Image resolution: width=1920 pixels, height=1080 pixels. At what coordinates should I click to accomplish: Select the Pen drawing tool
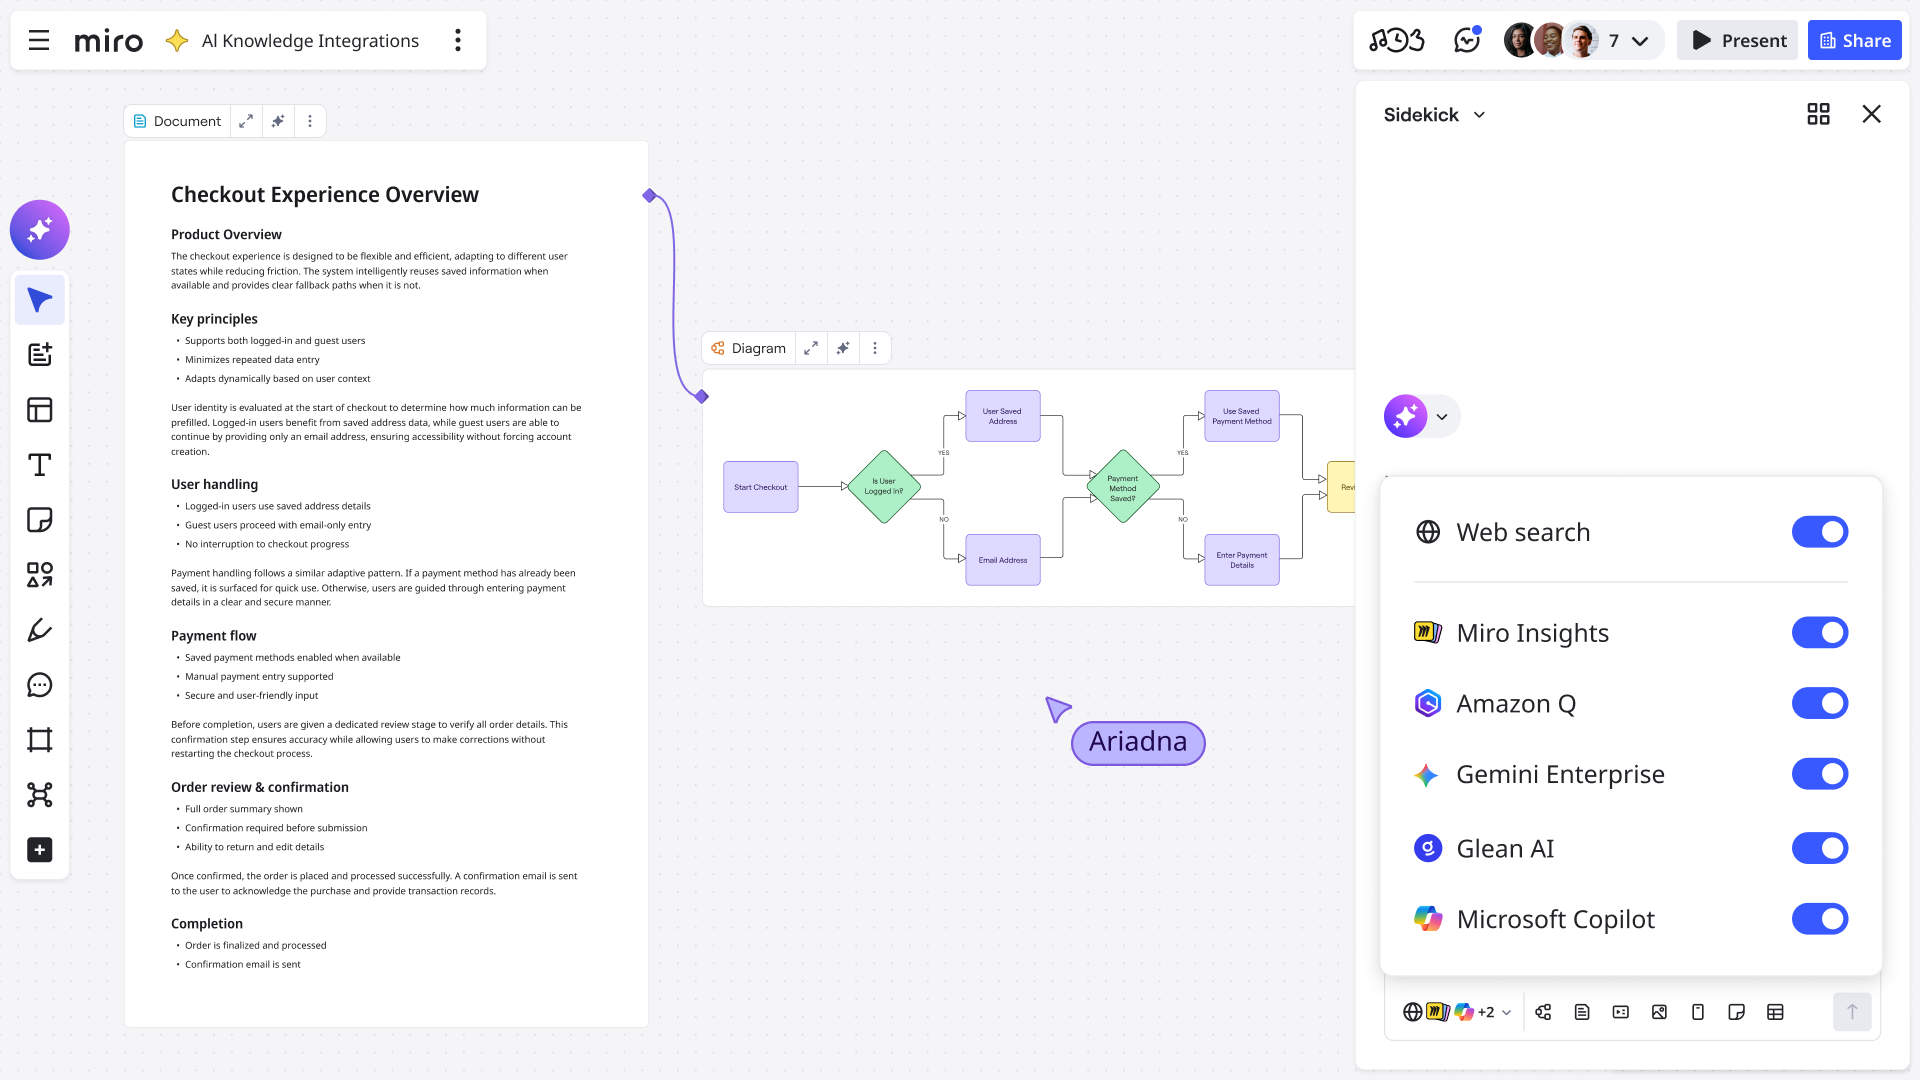point(40,630)
